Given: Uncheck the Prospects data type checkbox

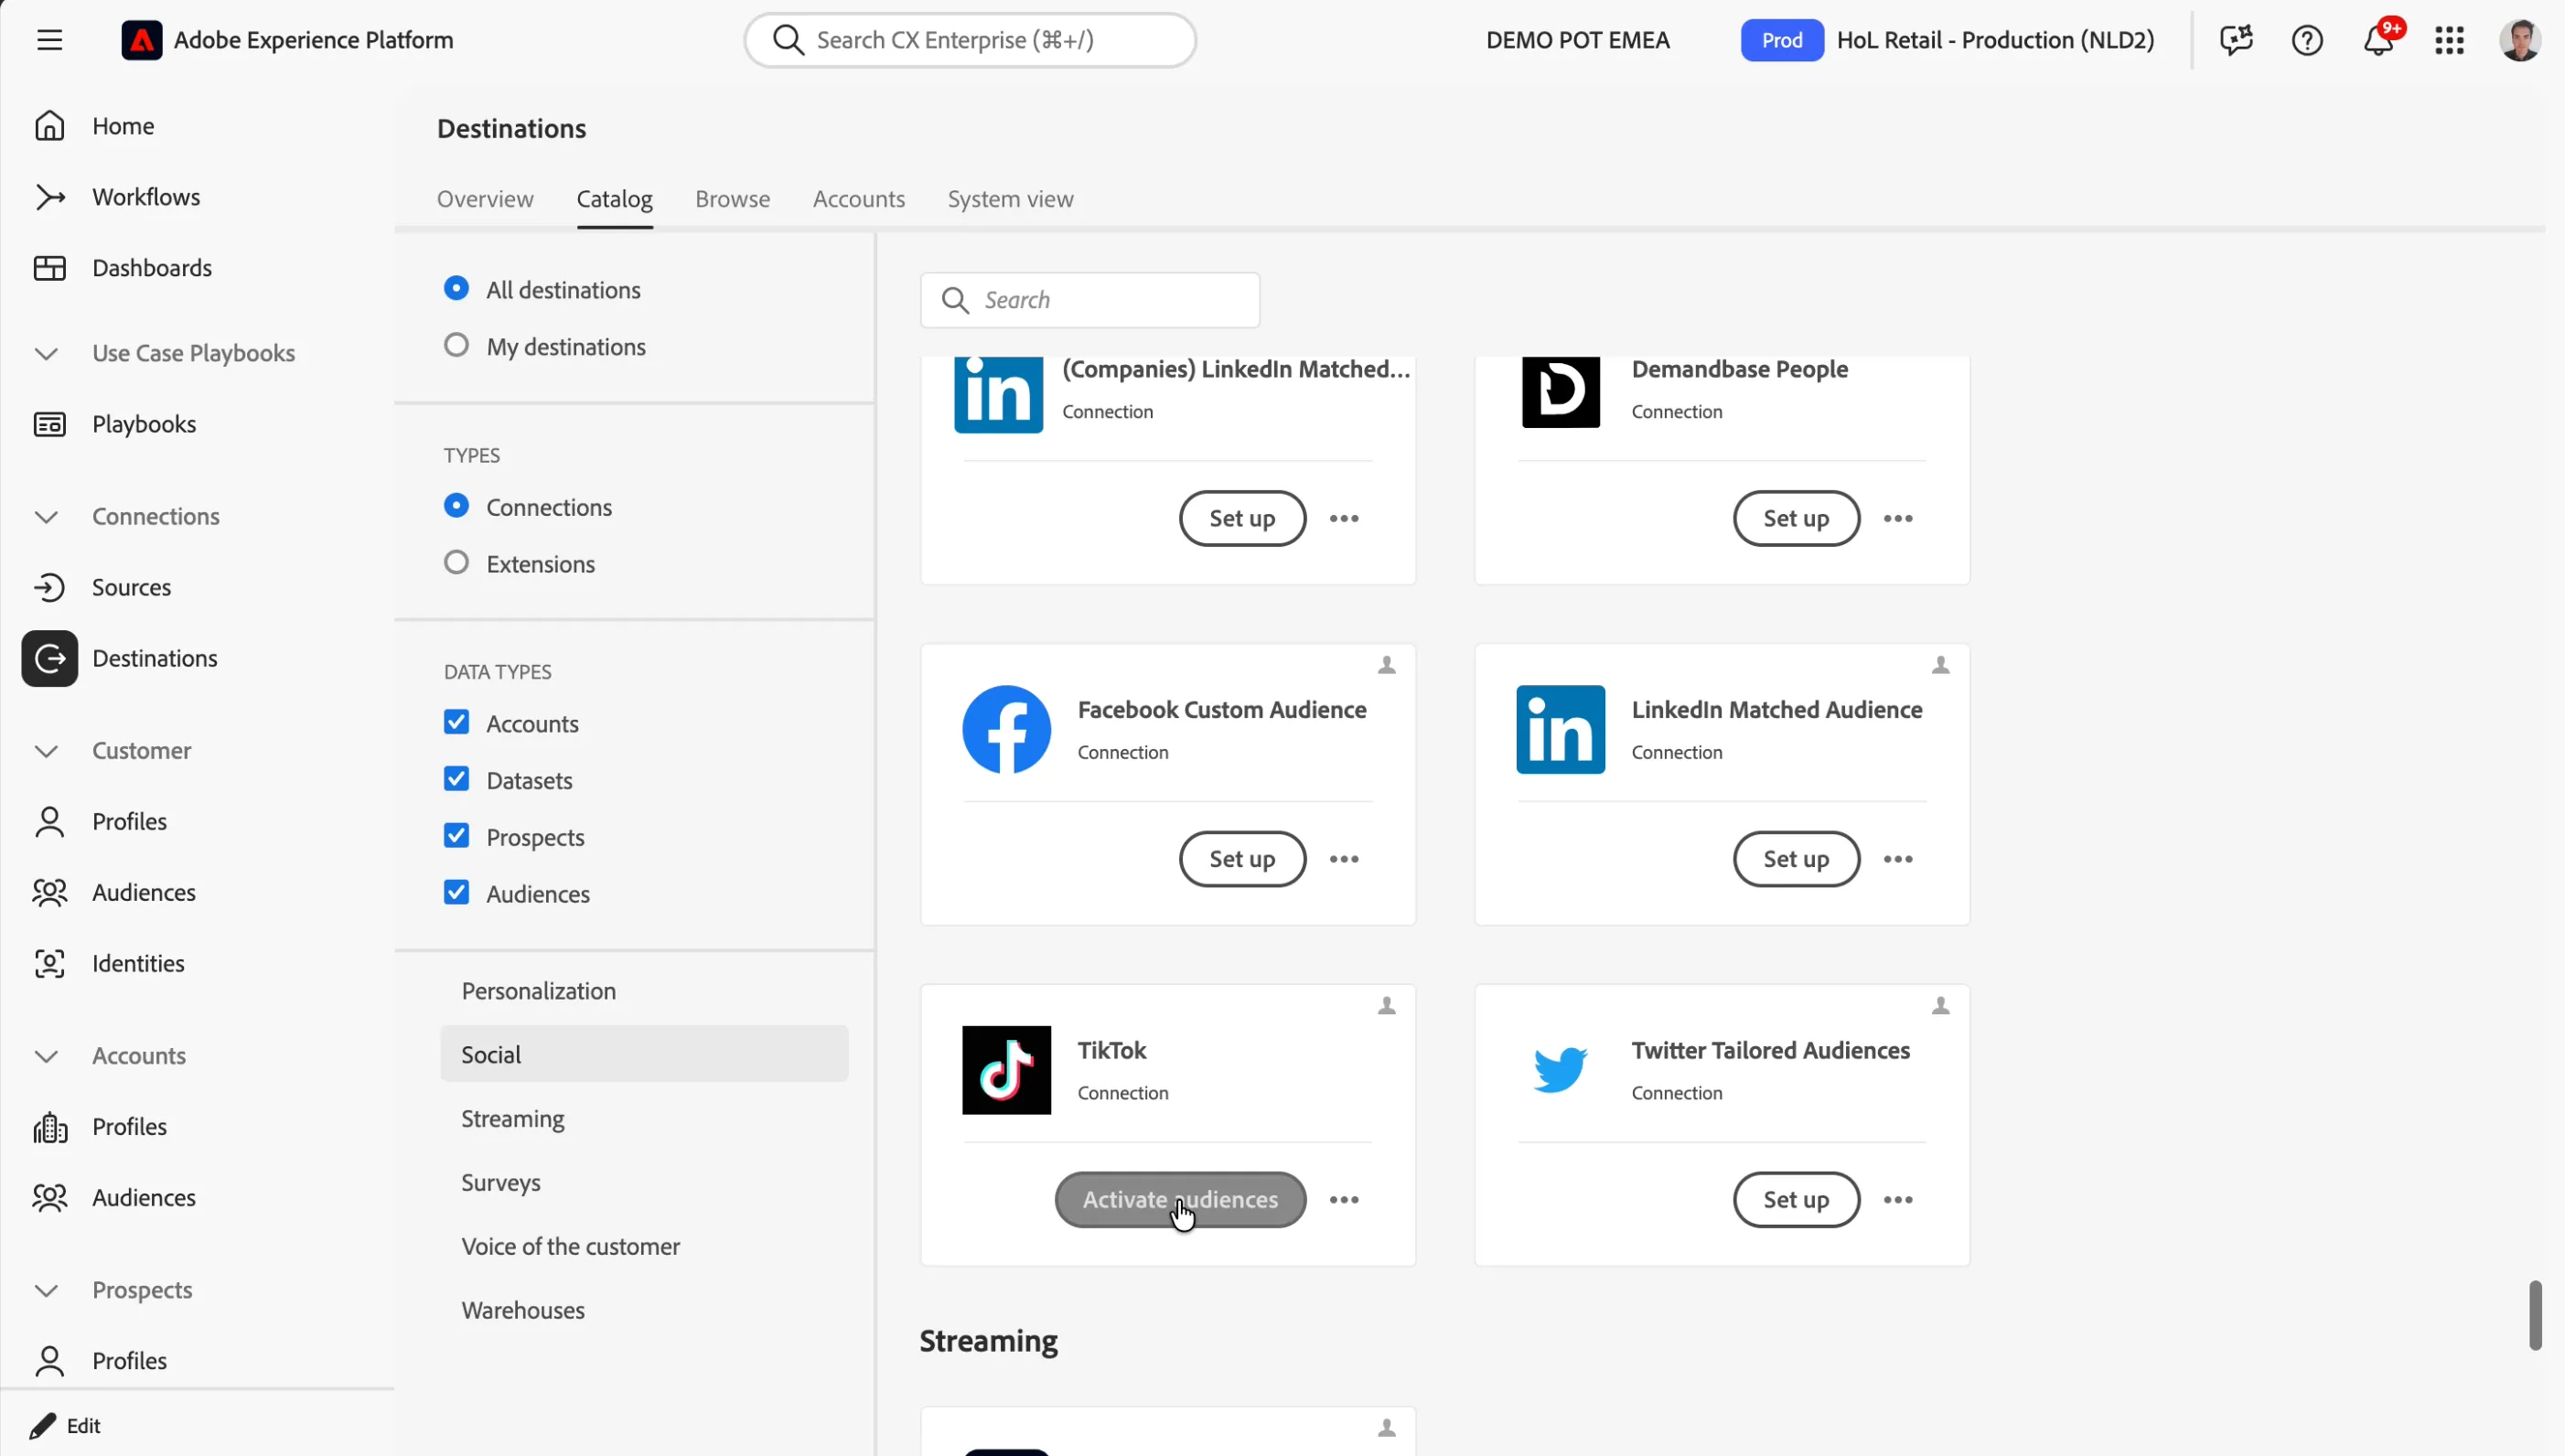Looking at the screenshot, I should pos(456,836).
